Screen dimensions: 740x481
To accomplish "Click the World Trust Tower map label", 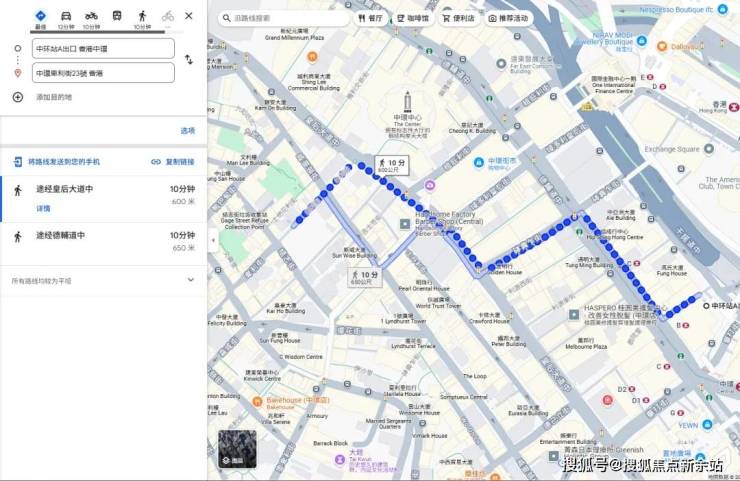I will (x=438, y=303).
